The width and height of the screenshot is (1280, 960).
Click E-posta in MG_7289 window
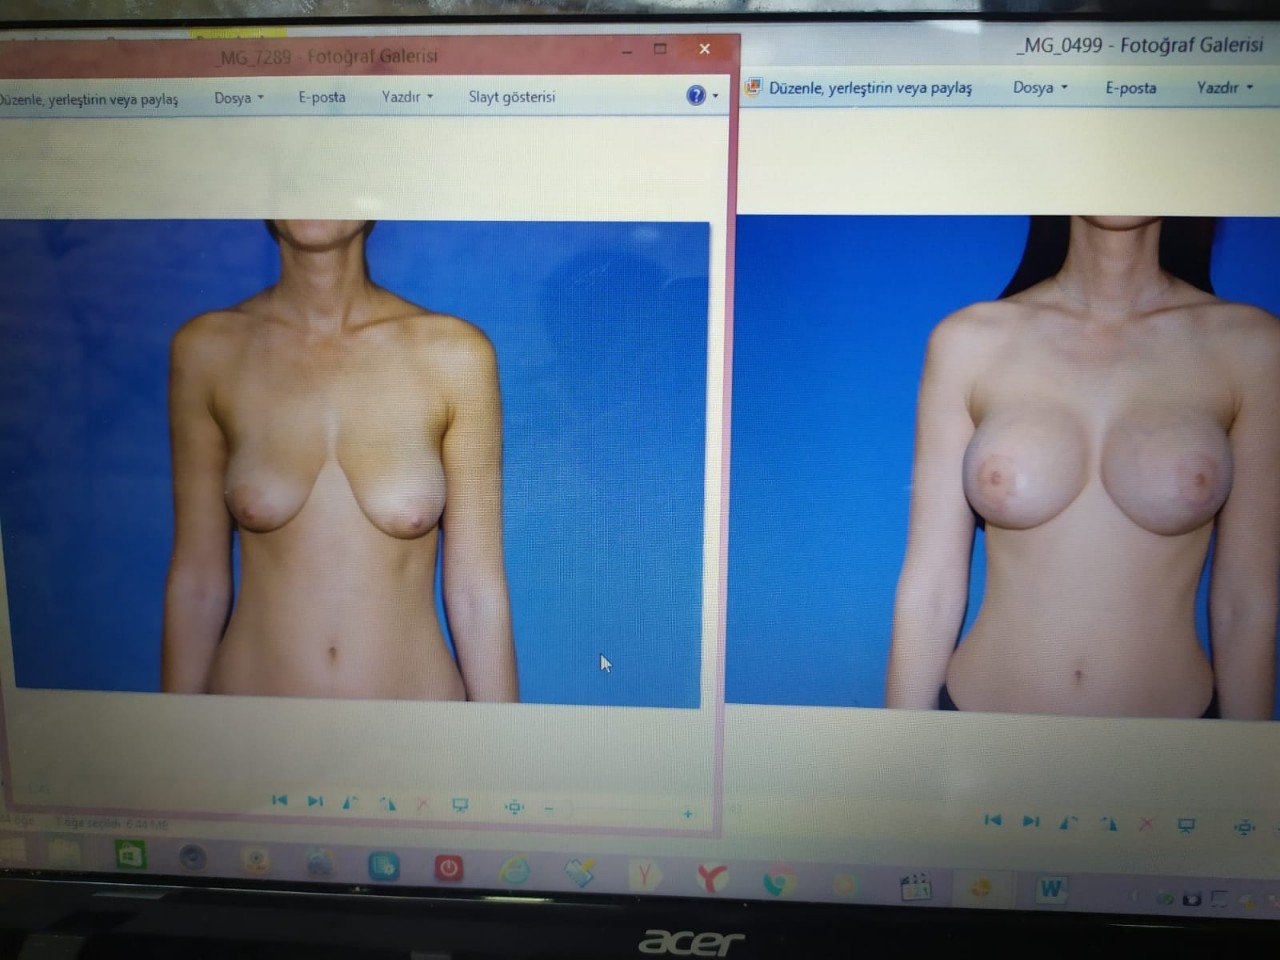321,97
